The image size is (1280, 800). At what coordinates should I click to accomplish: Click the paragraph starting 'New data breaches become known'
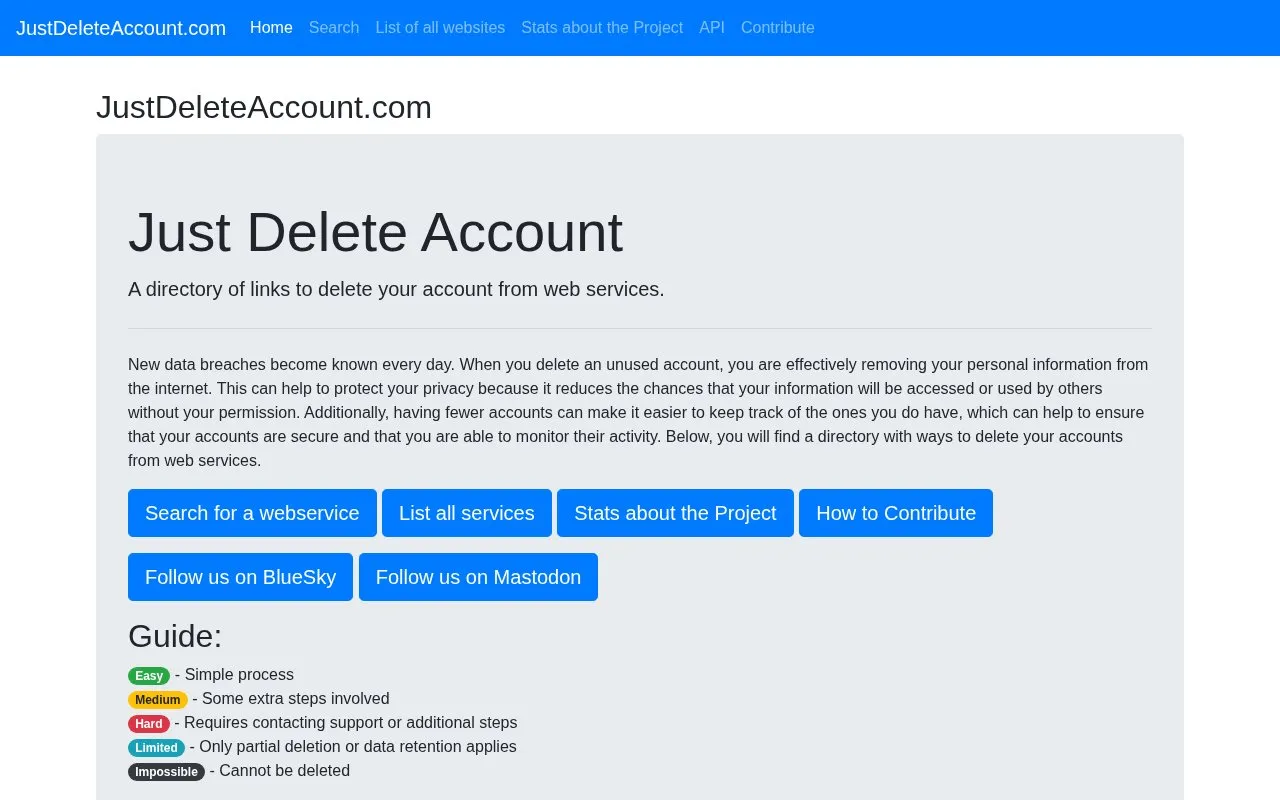pos(640,413)
